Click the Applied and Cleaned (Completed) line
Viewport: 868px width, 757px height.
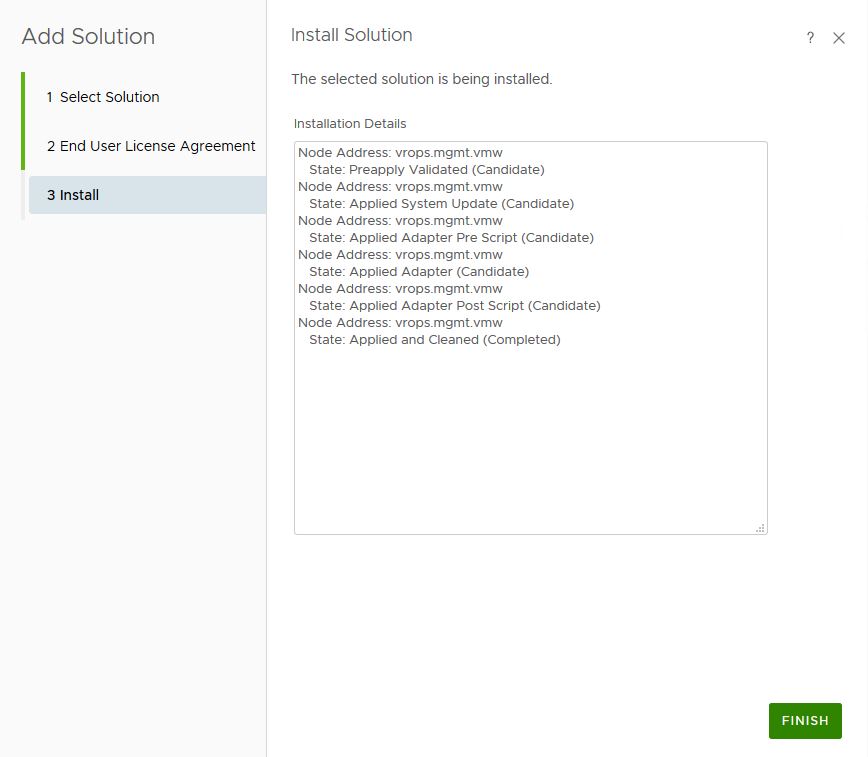point(434,340)
